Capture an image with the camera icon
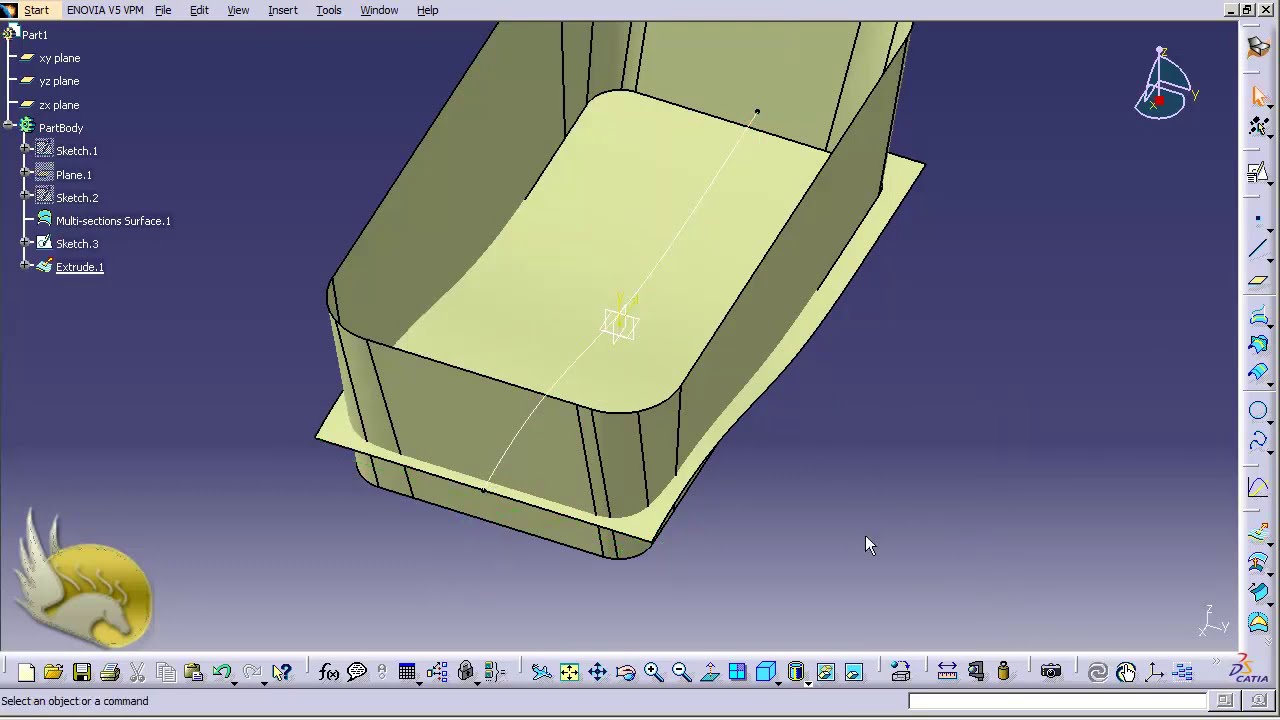Screen dimensions: 1280x720 click(1050, 673)
